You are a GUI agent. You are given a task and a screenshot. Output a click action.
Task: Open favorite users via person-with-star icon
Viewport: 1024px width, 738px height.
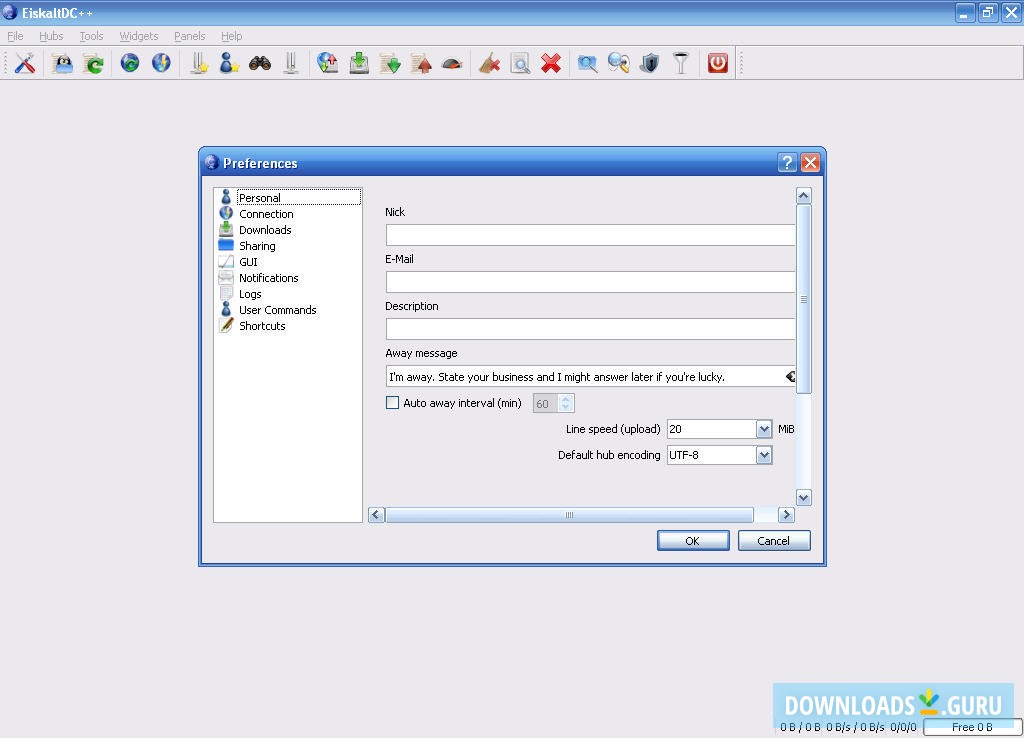[x=229, y=63]
